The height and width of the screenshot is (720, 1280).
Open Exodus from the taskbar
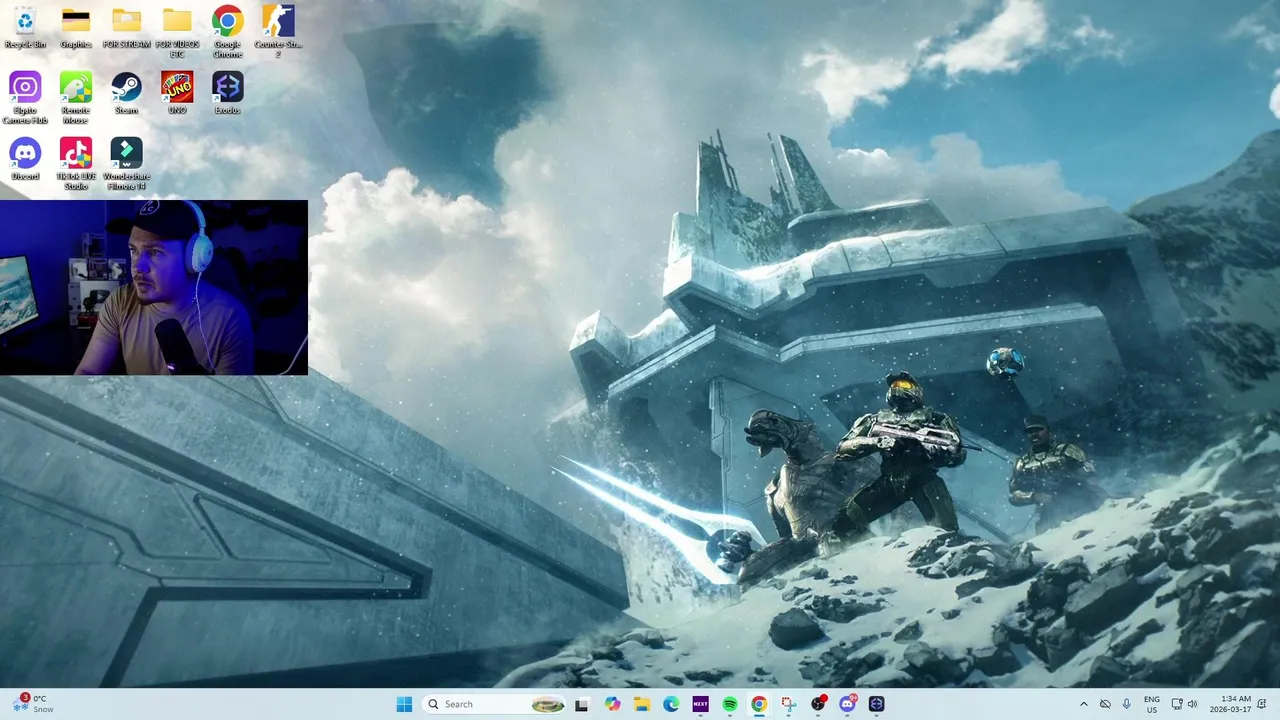877,704
